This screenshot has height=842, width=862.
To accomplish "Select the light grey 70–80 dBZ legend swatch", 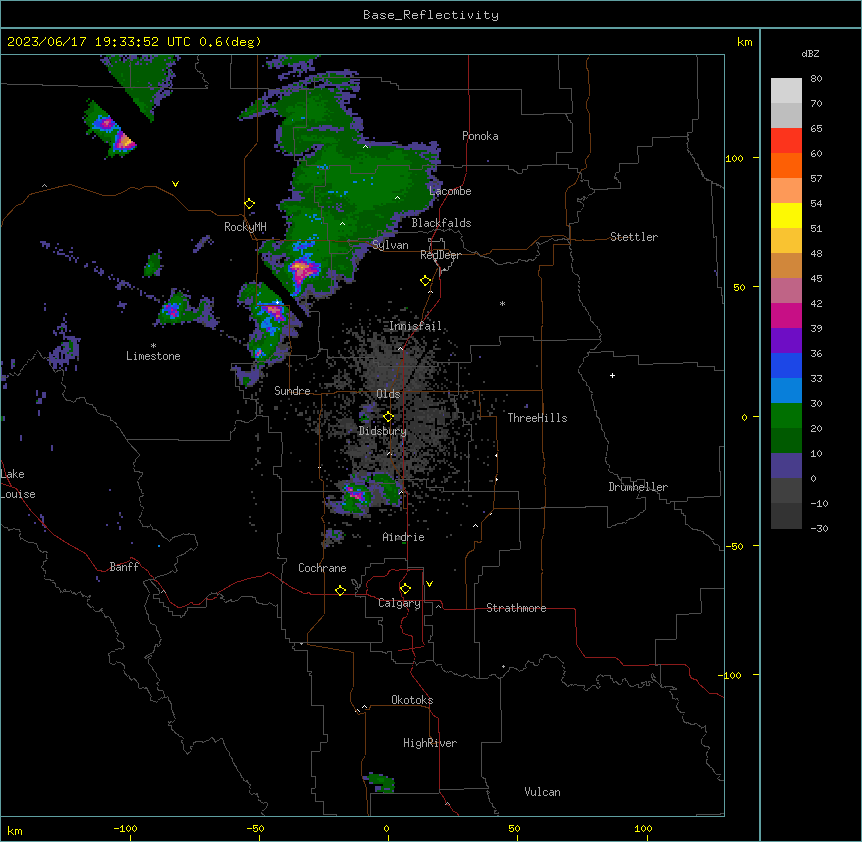I will (x=786, y=91).
